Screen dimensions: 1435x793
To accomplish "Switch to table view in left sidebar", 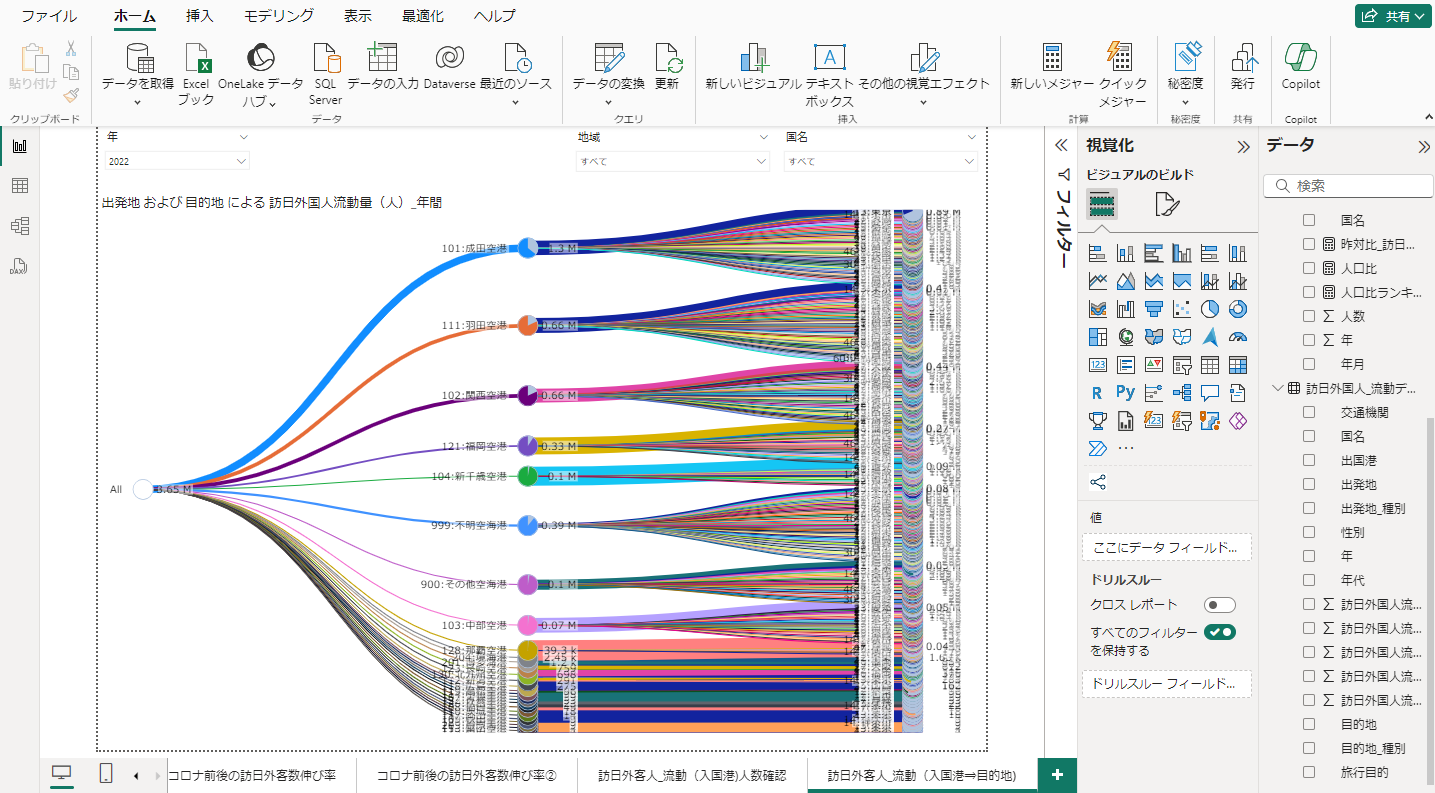I will coord(19,186).
